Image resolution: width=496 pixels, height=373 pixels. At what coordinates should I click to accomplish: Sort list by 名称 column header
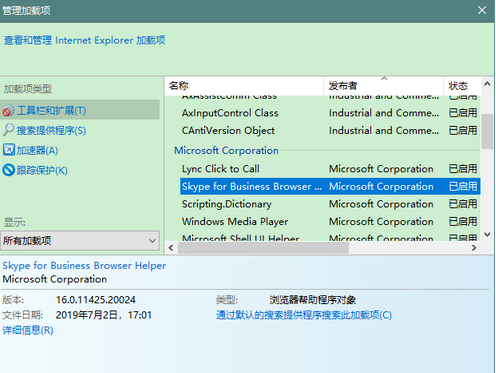click(244, 86)
